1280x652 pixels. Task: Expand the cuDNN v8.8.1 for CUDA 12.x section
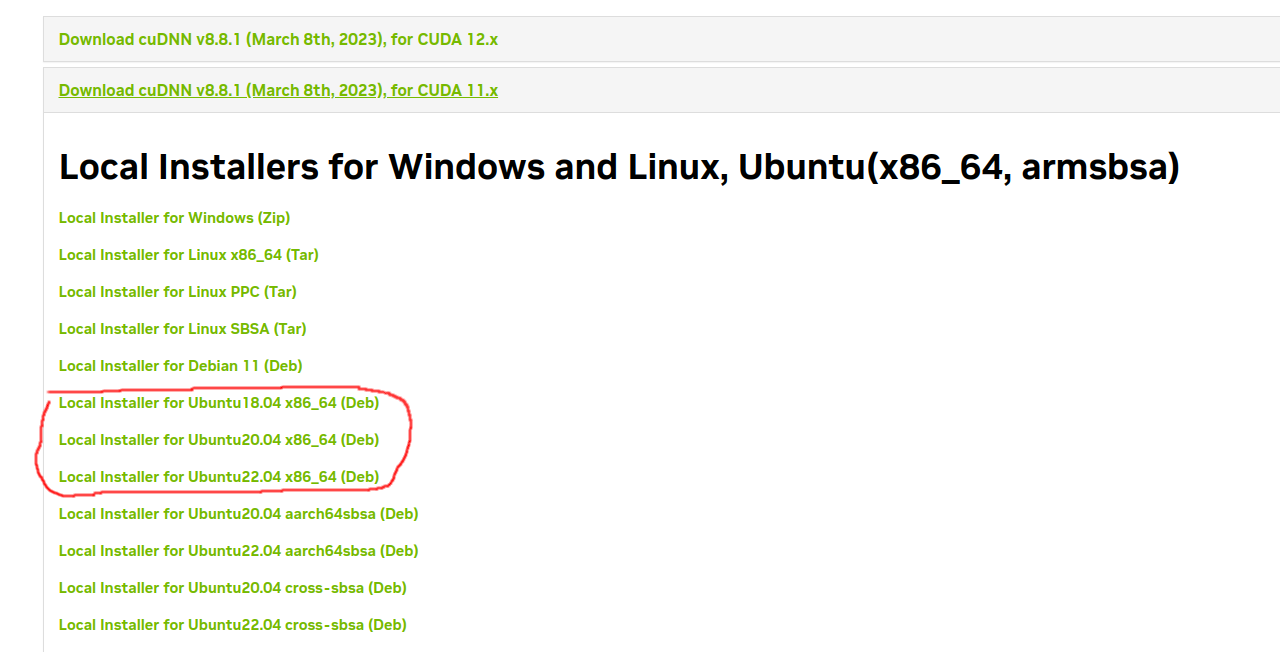pos(278,39)
